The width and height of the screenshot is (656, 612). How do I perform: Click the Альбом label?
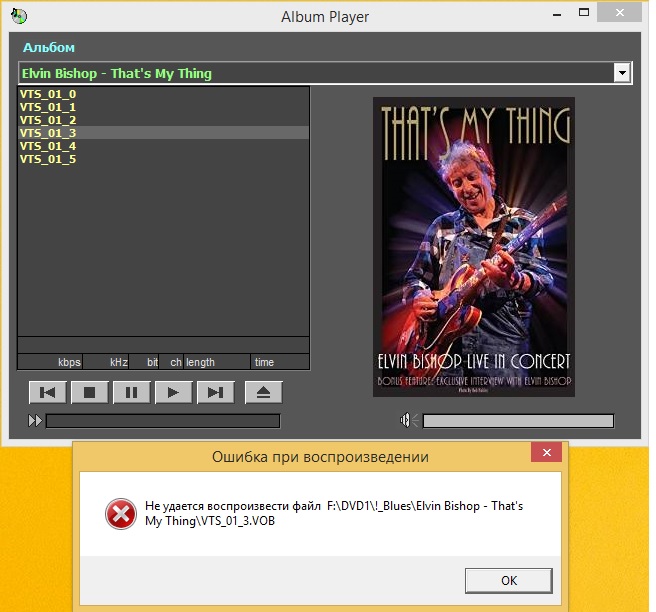[x=49, y=48]
